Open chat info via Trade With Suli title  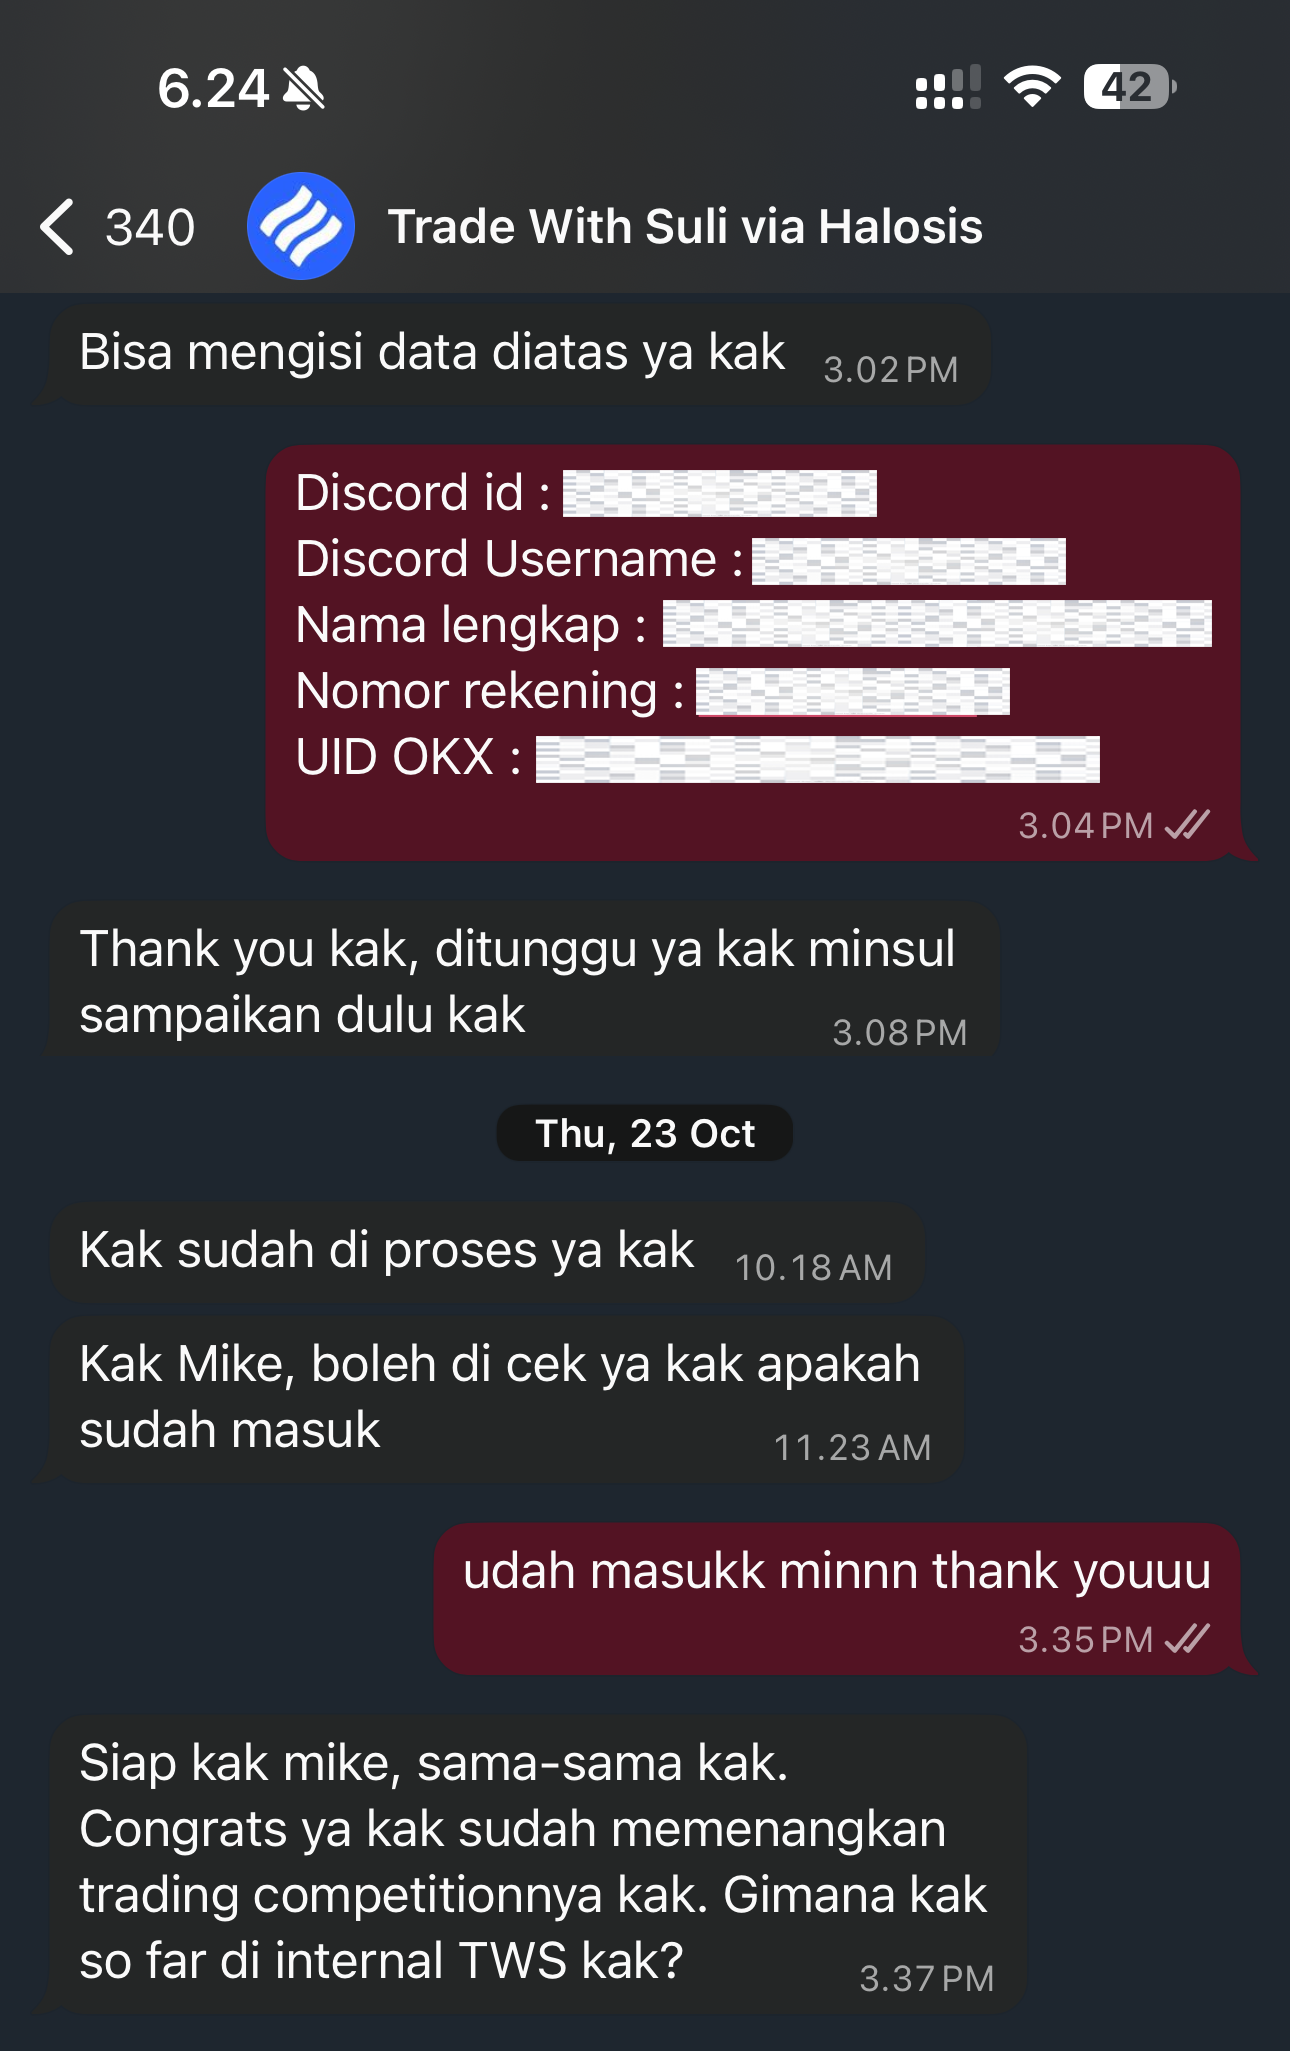coord(685,226)
